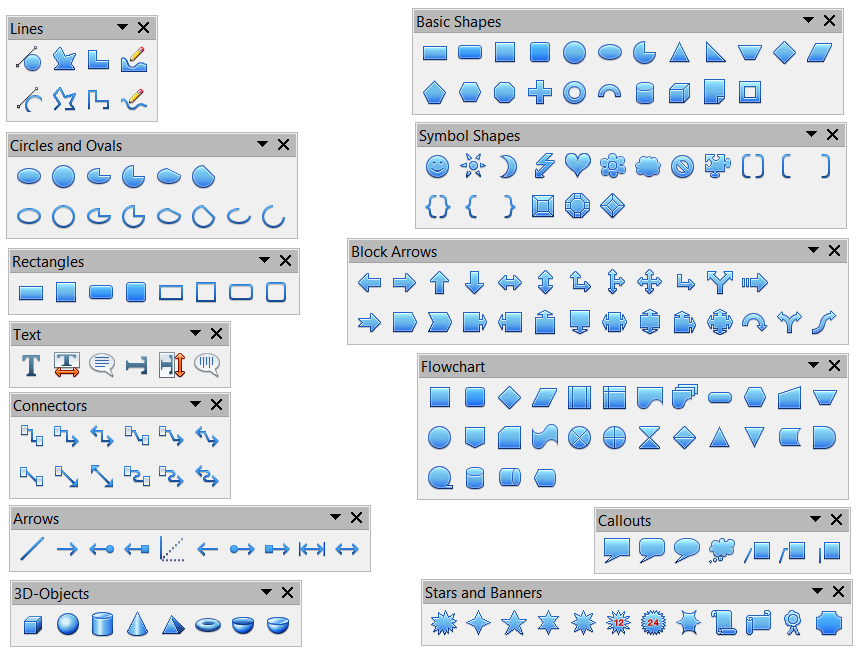Open the Connectors toolbar dropdown arrow
Image resolution: width=864 pixels, height=660 pixels.
pos(195,405)
